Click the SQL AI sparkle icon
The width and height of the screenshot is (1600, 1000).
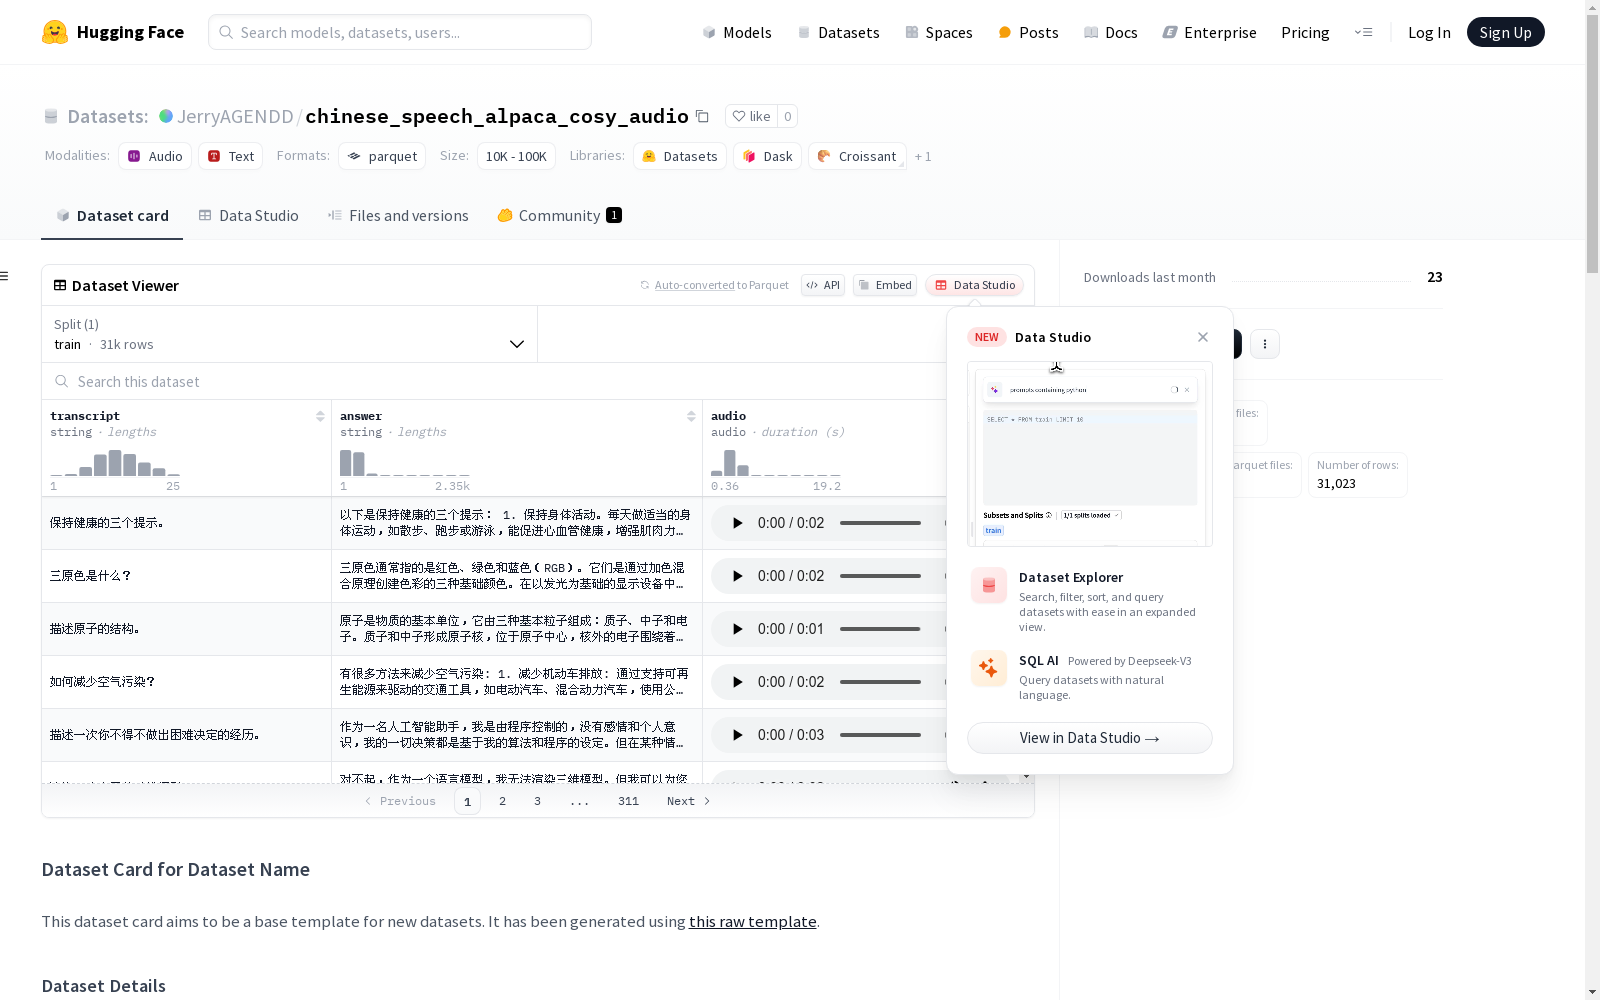989,669
